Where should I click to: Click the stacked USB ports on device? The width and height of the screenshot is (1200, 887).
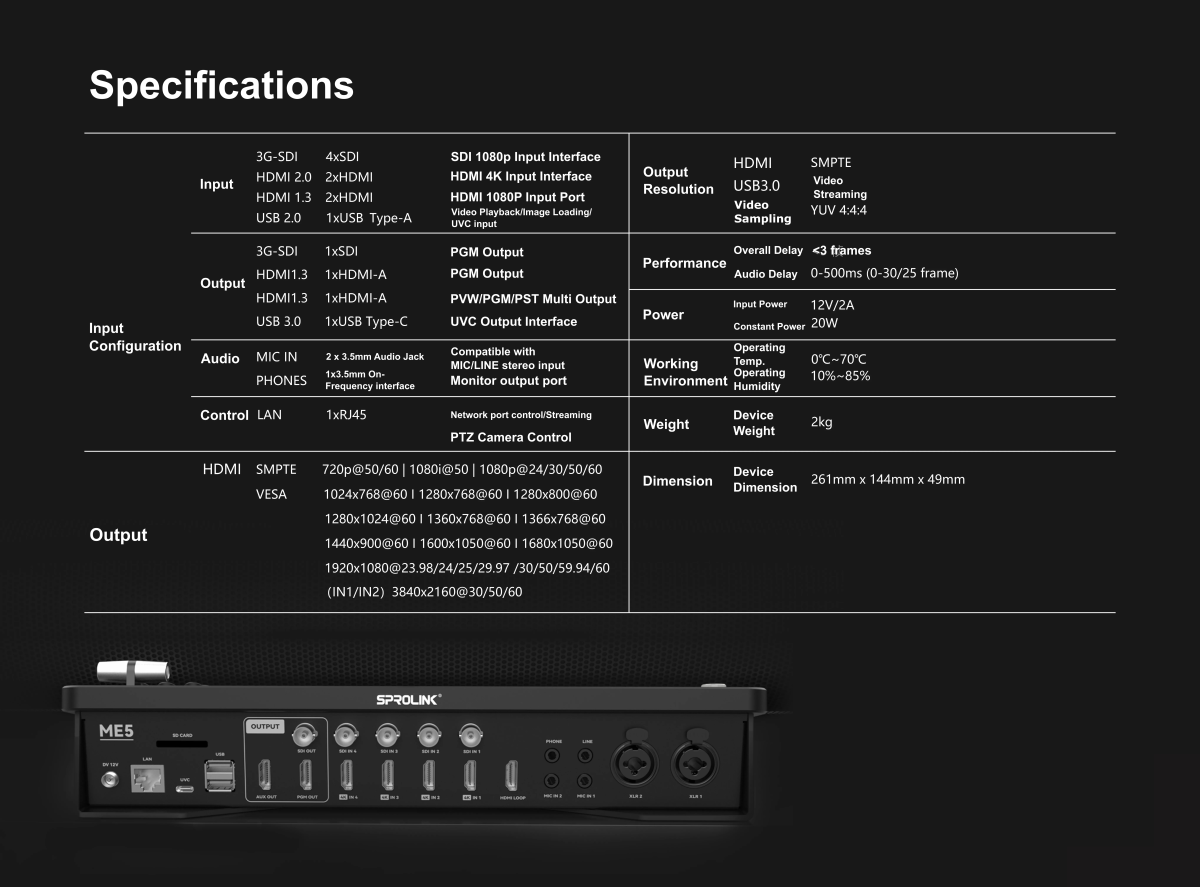click(x=220, y=775)
